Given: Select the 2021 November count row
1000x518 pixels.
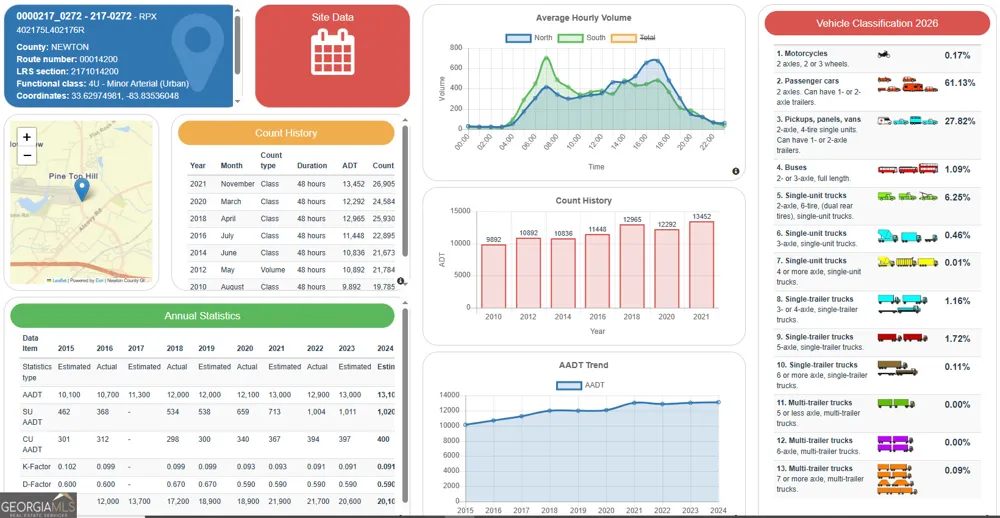Looking at the screenshot, I should [x=291, y=184].
